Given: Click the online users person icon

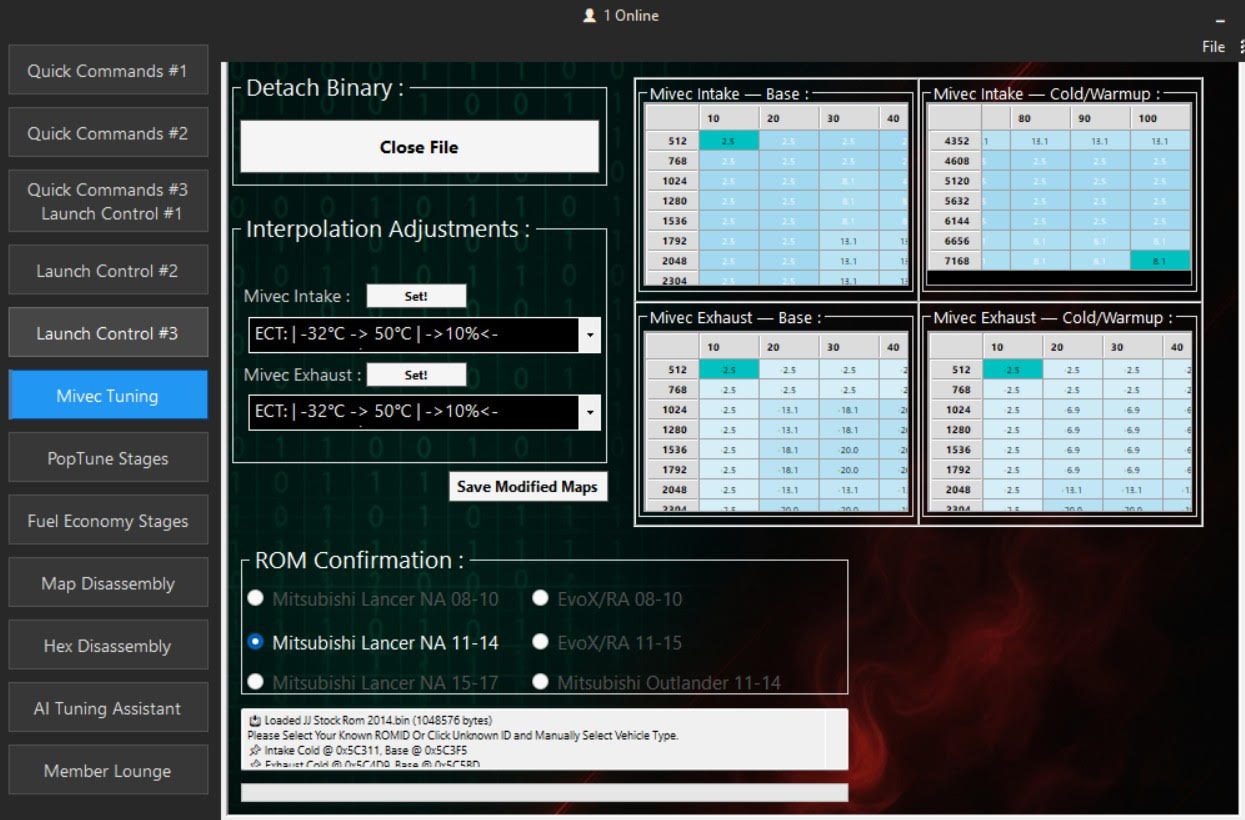Looking at the screenshot, I should point(590,16).
